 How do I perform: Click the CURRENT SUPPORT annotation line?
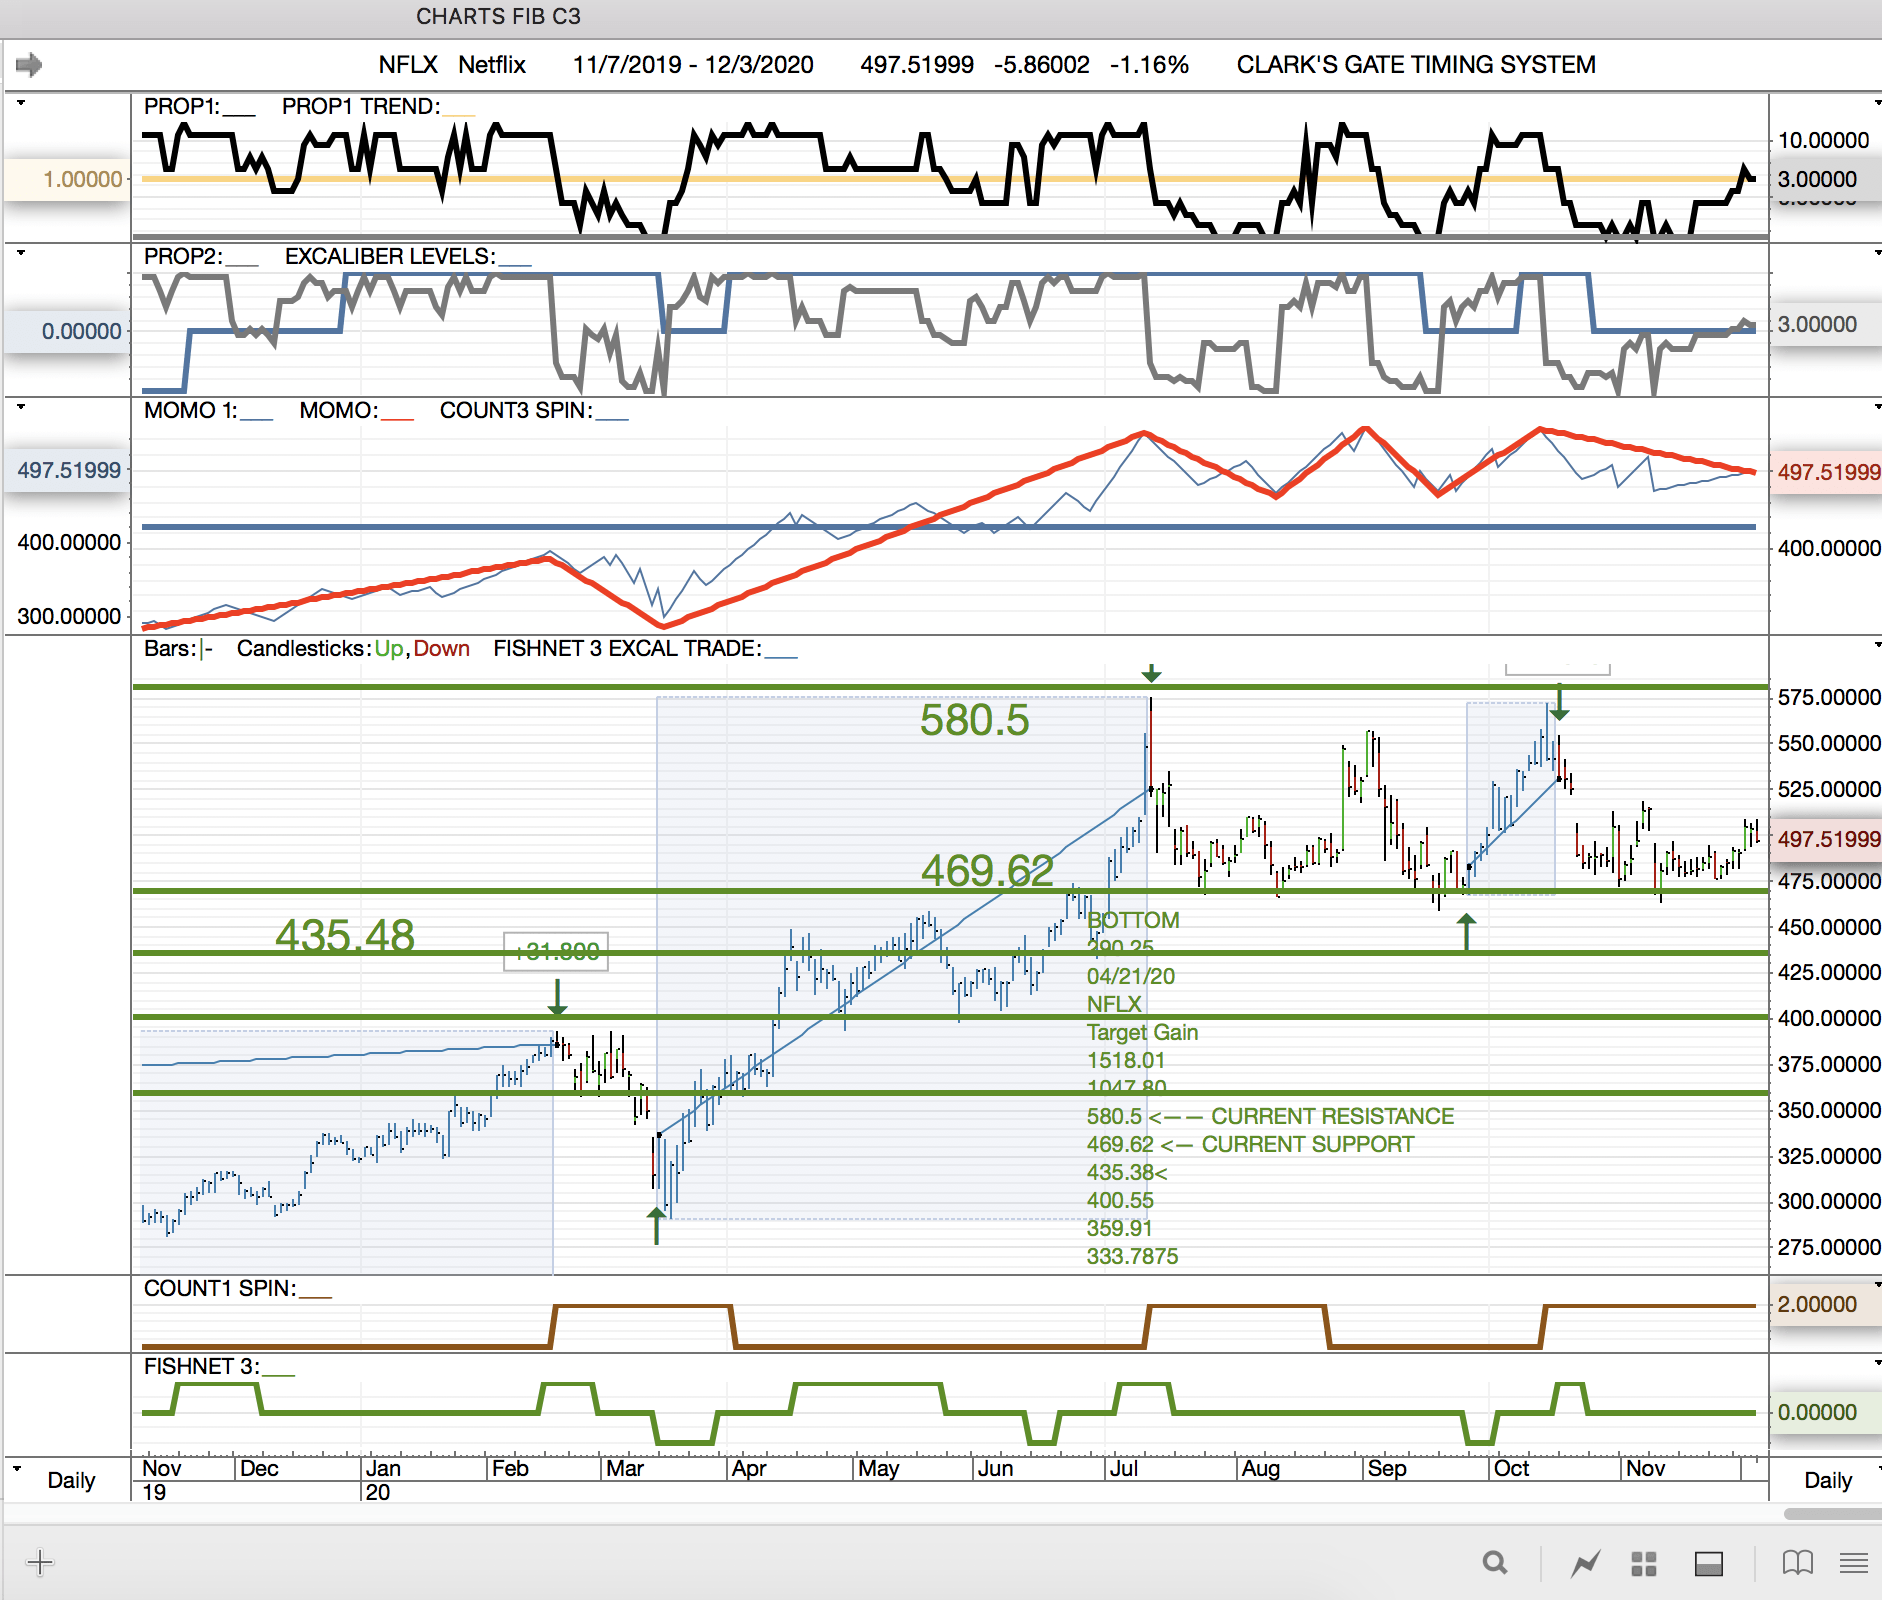coord(1250,1145)
